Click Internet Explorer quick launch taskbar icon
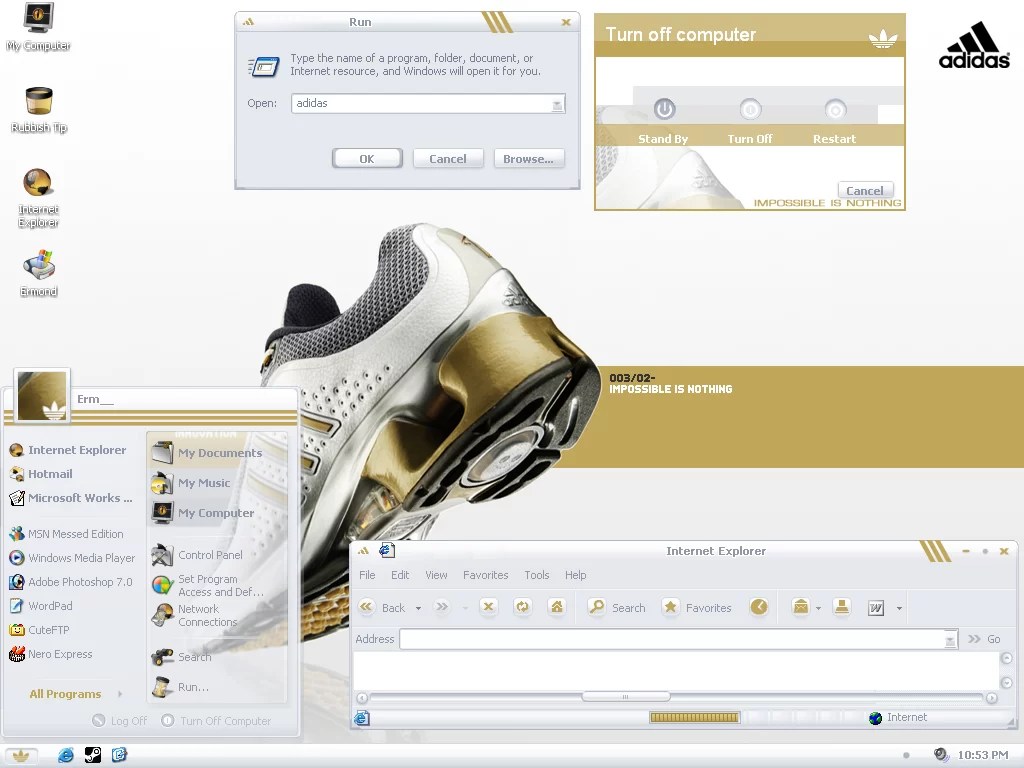 tap(66, 755)
